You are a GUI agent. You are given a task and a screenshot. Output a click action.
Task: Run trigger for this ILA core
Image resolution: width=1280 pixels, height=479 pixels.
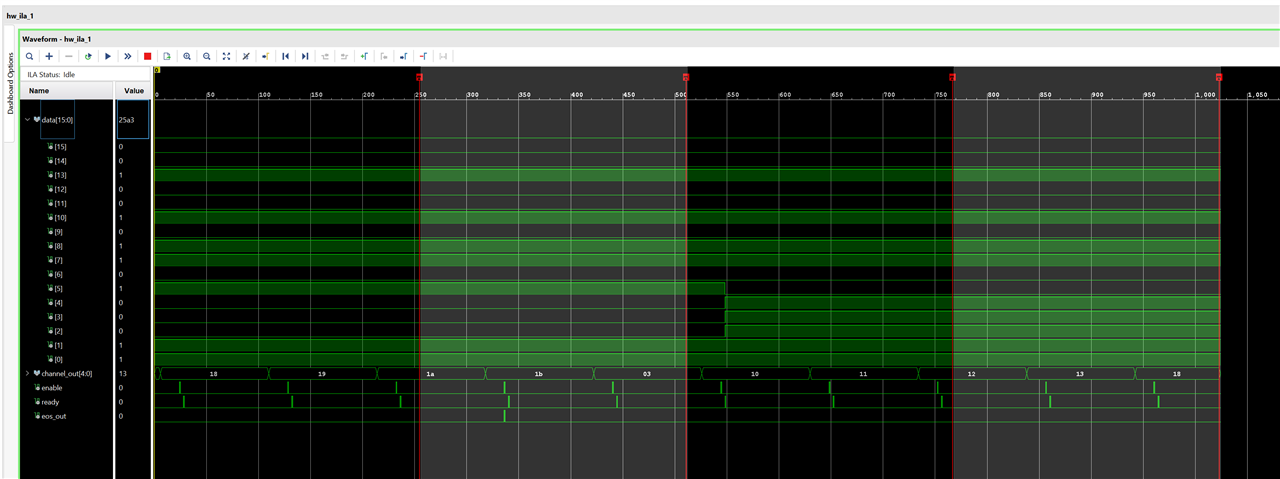[108, 56]
